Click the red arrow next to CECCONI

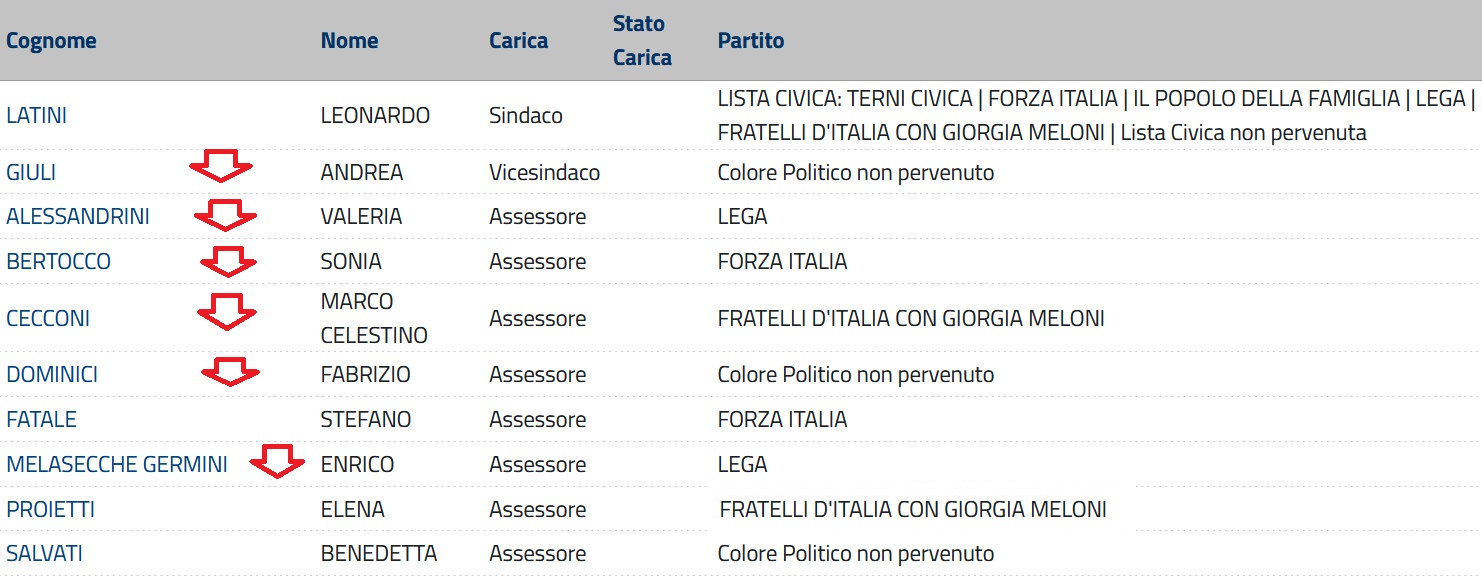pos(227,311)
